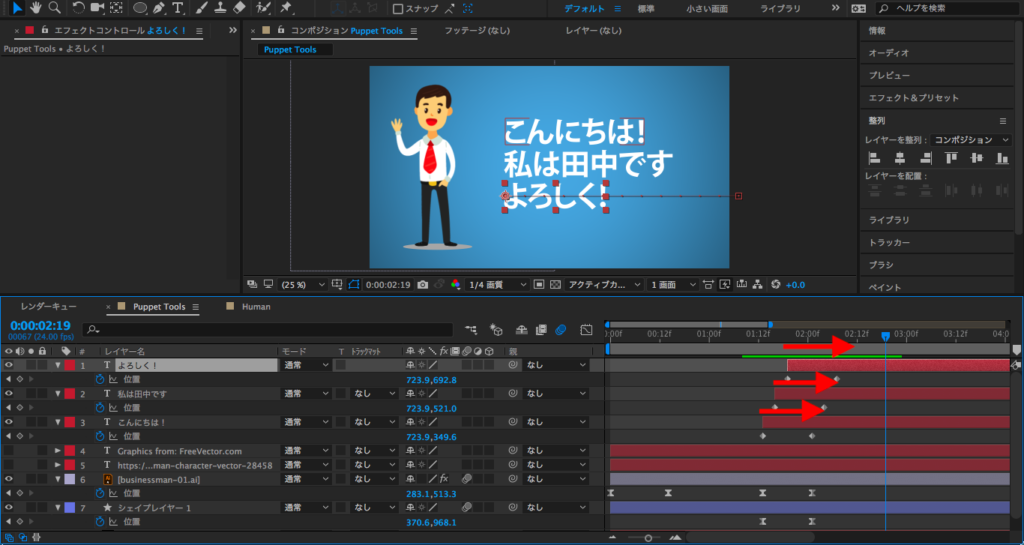Choose the Horizontal Type tool

[180, 8]
